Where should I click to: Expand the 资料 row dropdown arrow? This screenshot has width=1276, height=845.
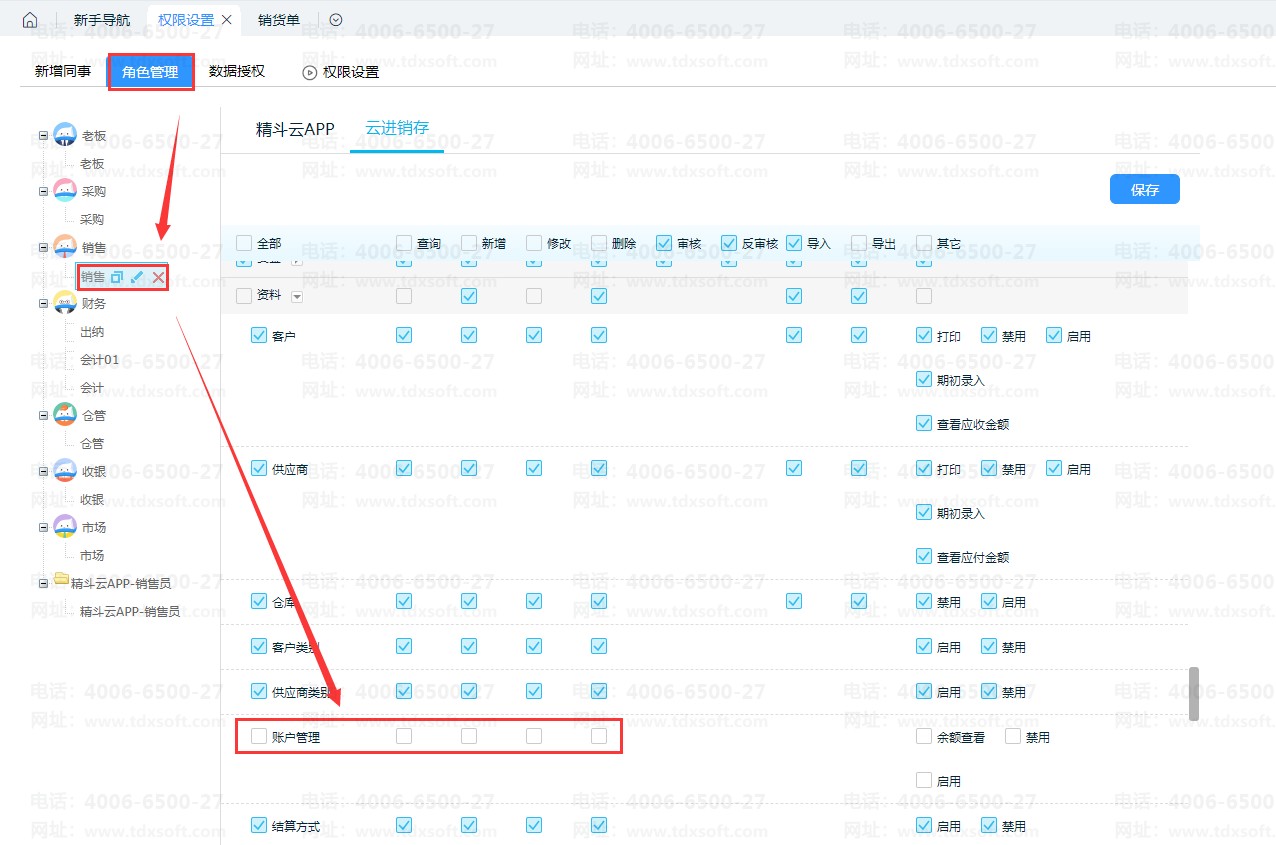pyautogui.click(x=297, y=297)
